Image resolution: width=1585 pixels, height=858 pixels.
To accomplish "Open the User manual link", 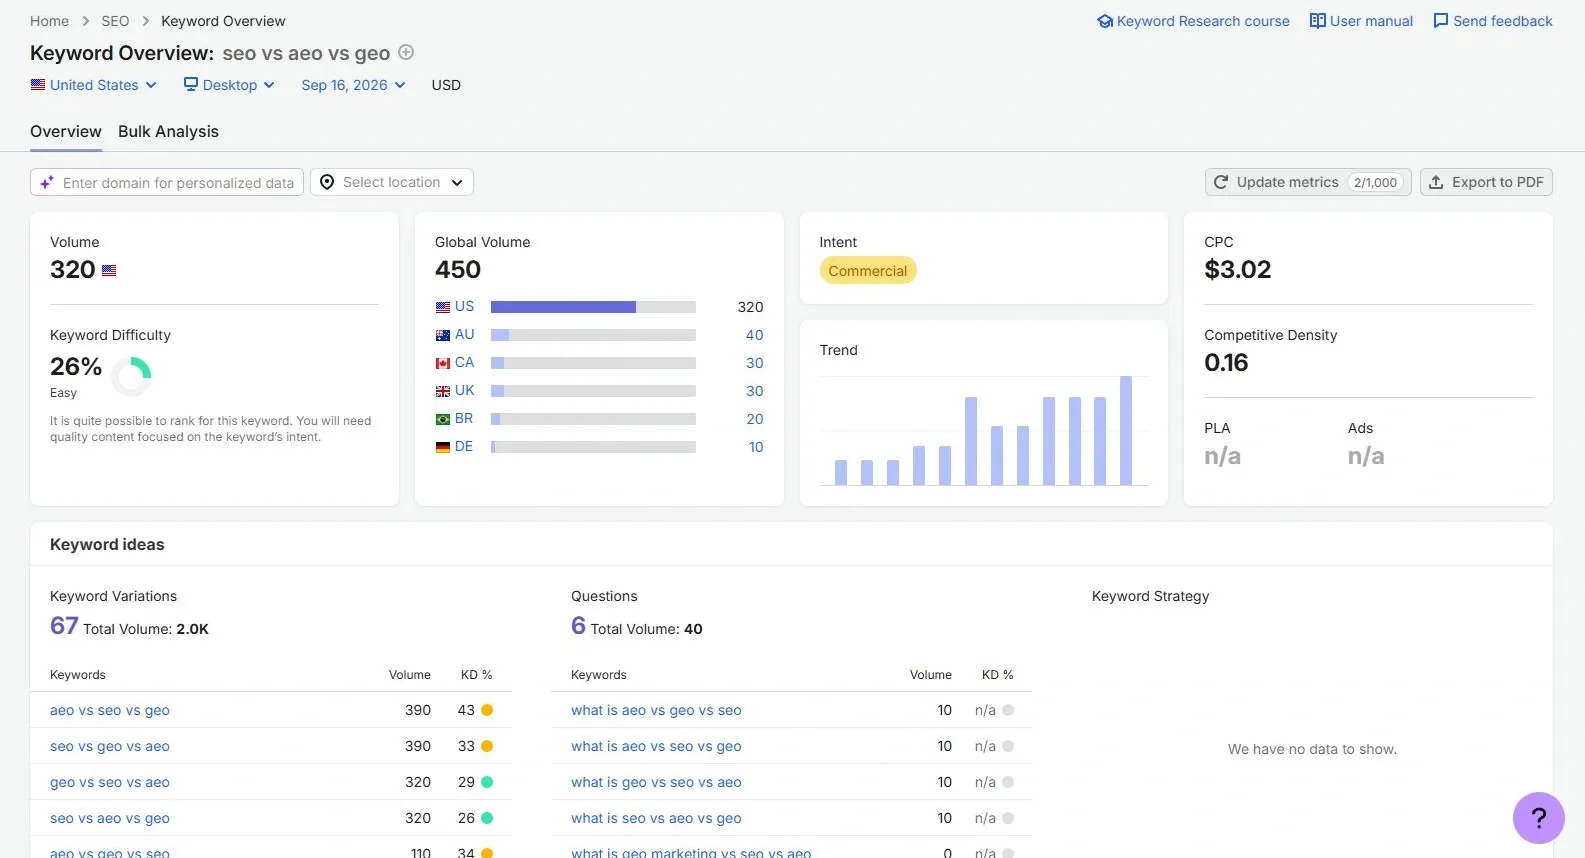I will tap(1361, 21).
